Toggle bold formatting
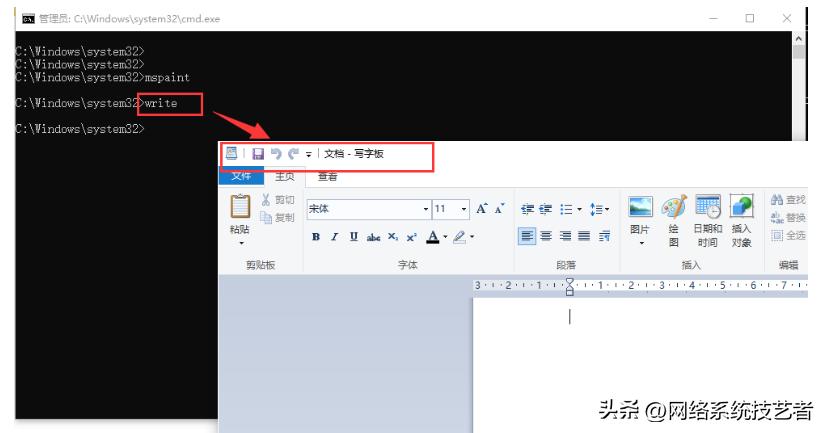The height and width of the screenshot is (433, 826). pos(316,237)
